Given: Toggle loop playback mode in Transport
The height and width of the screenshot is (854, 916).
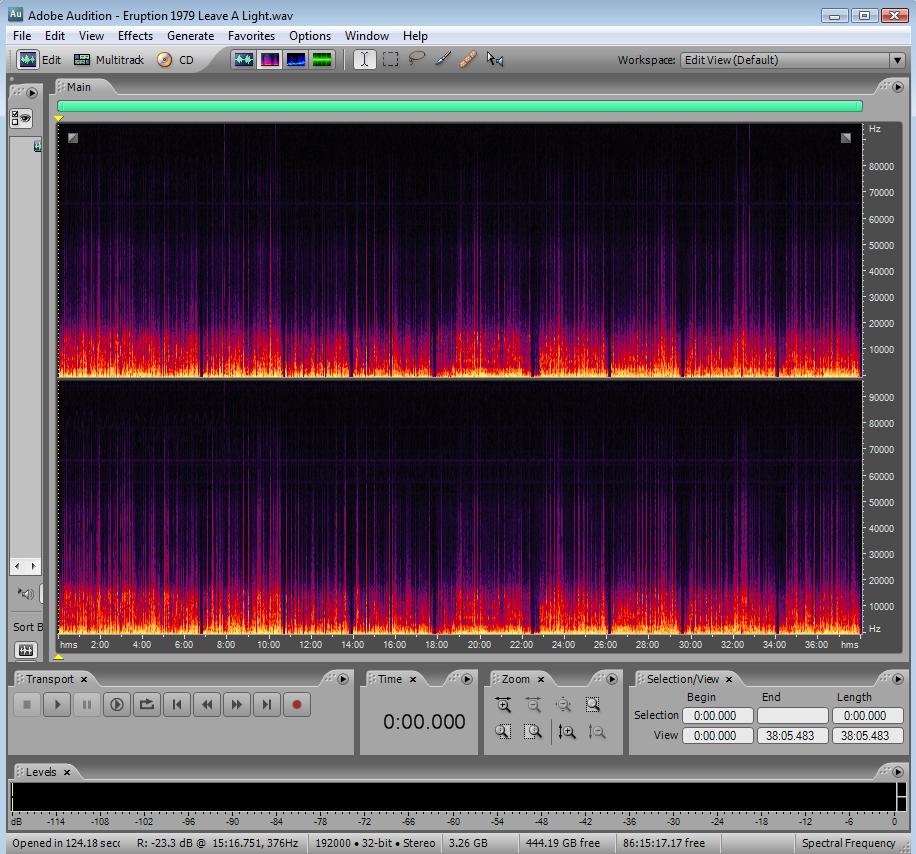Looking at the screenshot, I should pyautogui.click(x=147, y=705).
